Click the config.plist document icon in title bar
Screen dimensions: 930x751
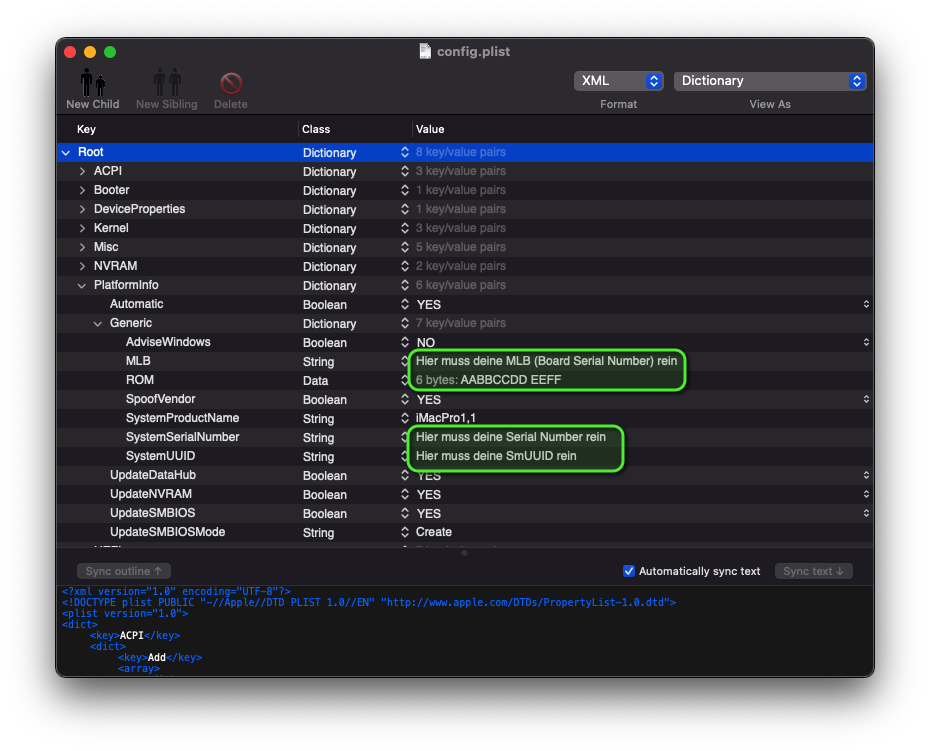click(x=425, y=52)
